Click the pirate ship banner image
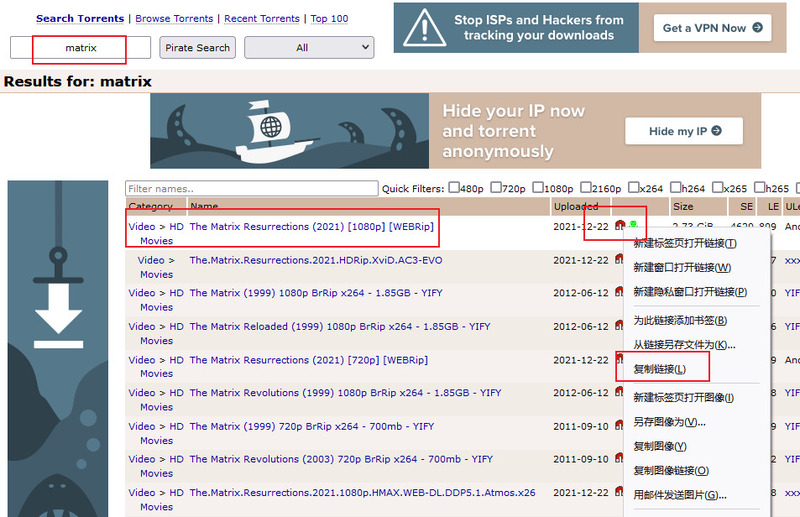Screen dimensions: 800x517 (290, 131)
